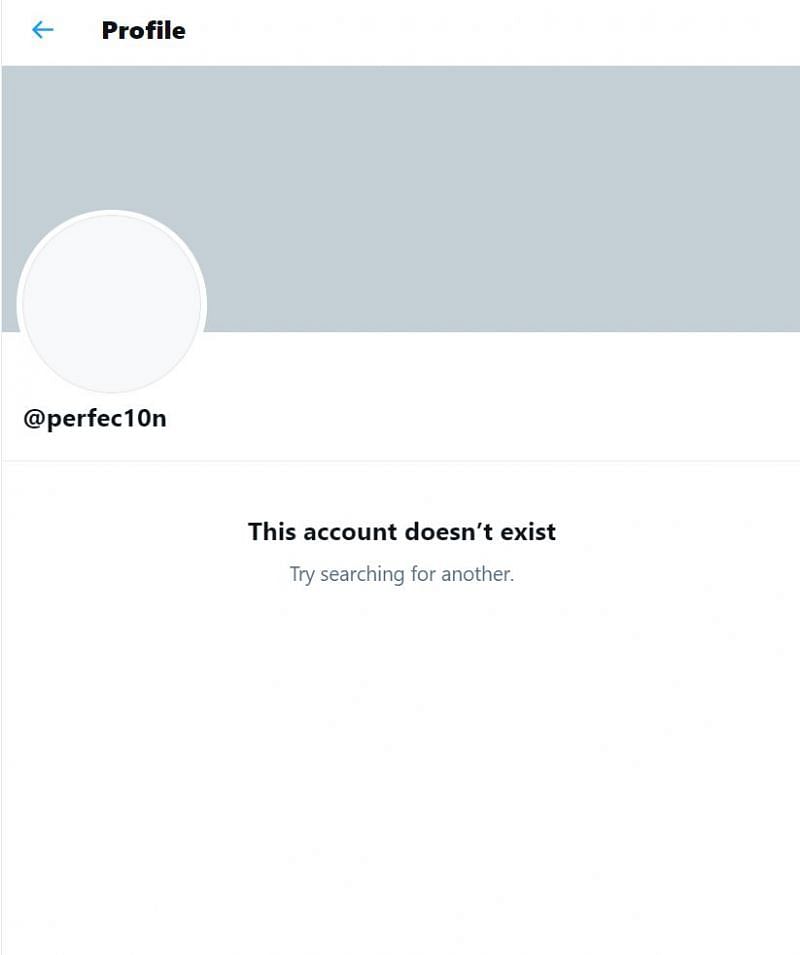
Task: Click the "Try searching for another." text
Action: [x=402, y=574]
